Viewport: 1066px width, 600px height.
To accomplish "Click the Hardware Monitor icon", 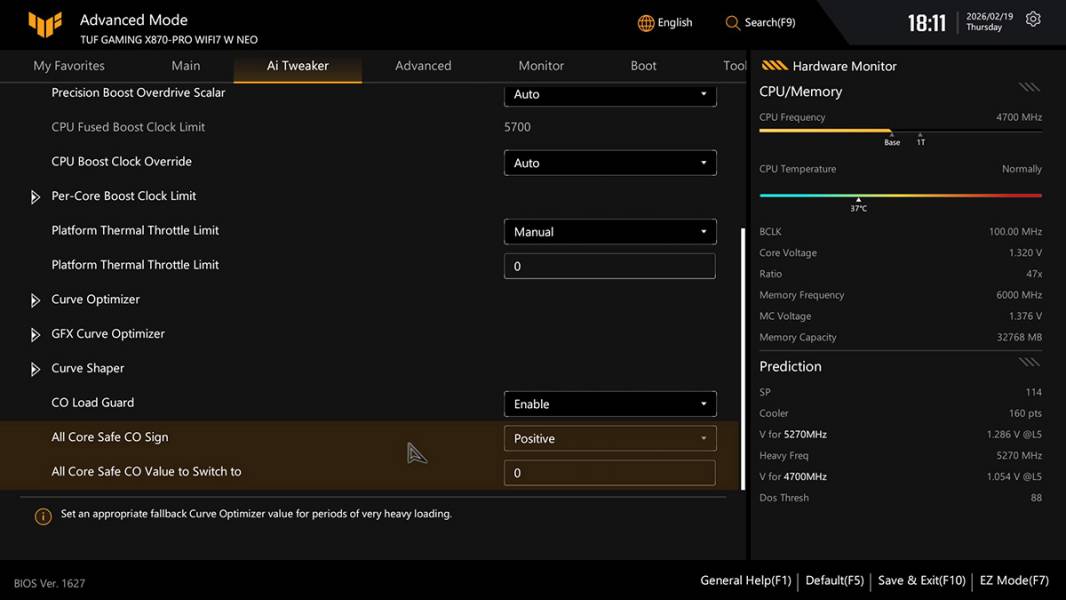I will 774,66.
